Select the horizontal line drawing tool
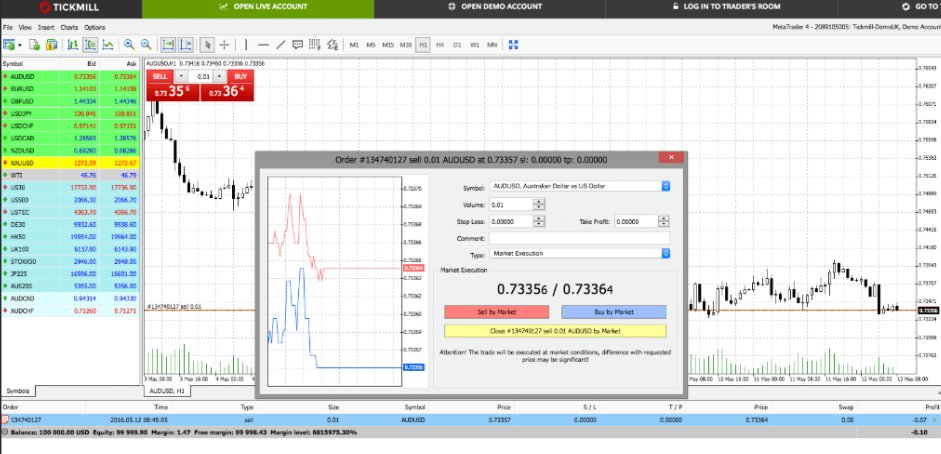The width and height of the screenshot is (941, 454). [263, 45]
